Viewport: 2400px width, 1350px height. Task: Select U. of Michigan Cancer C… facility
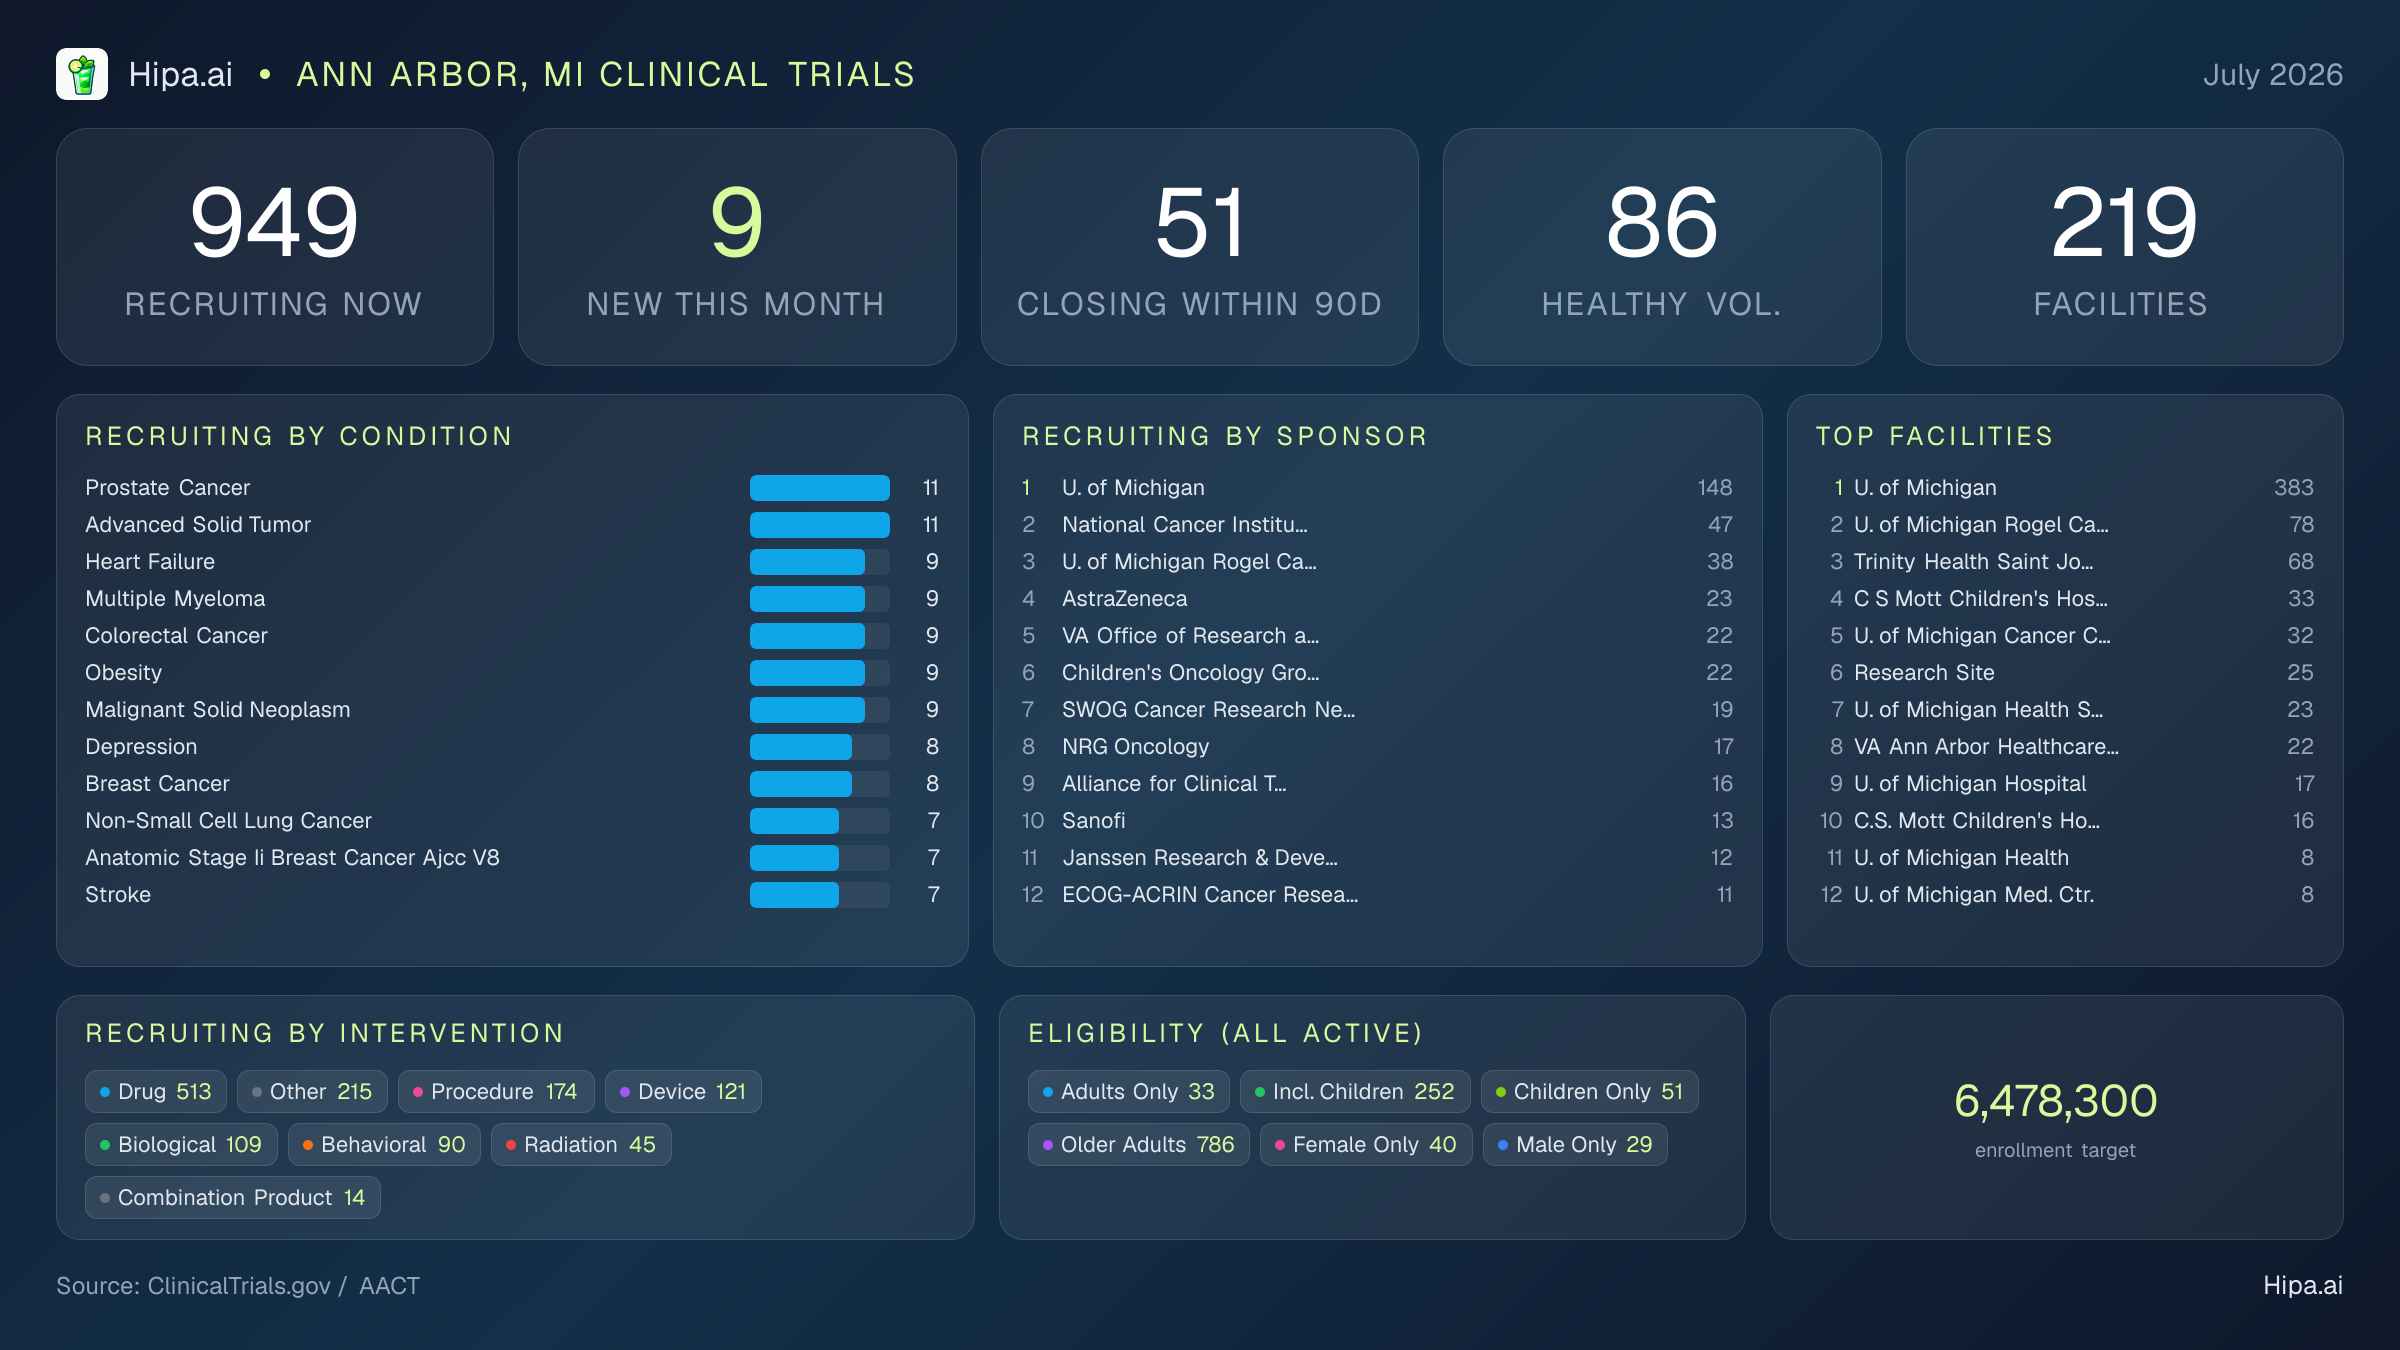pyautogui.click(x=2065, y=636)
